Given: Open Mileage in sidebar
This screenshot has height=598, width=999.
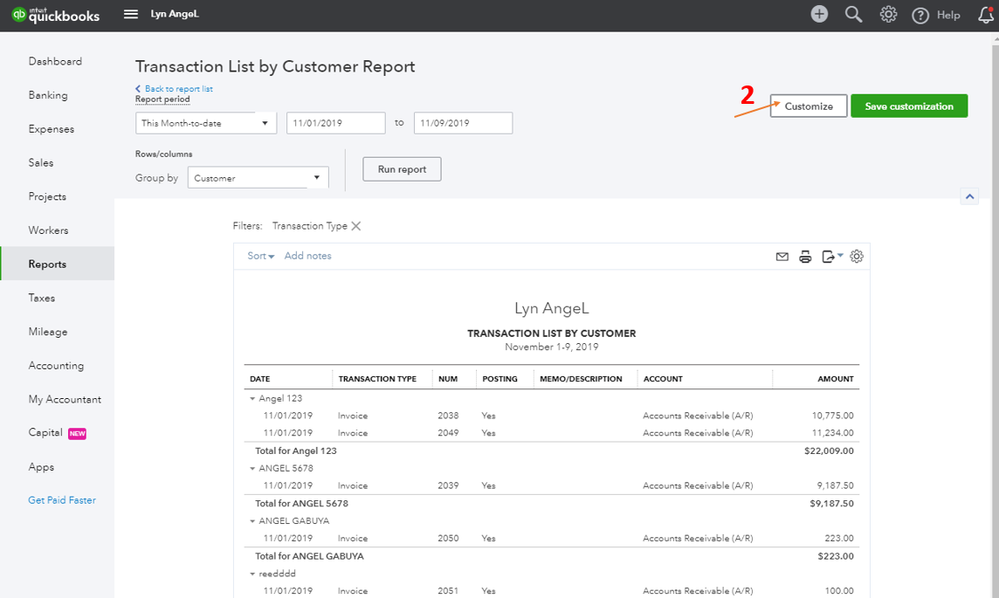Looking at the screenshot, I should (48, 331).
